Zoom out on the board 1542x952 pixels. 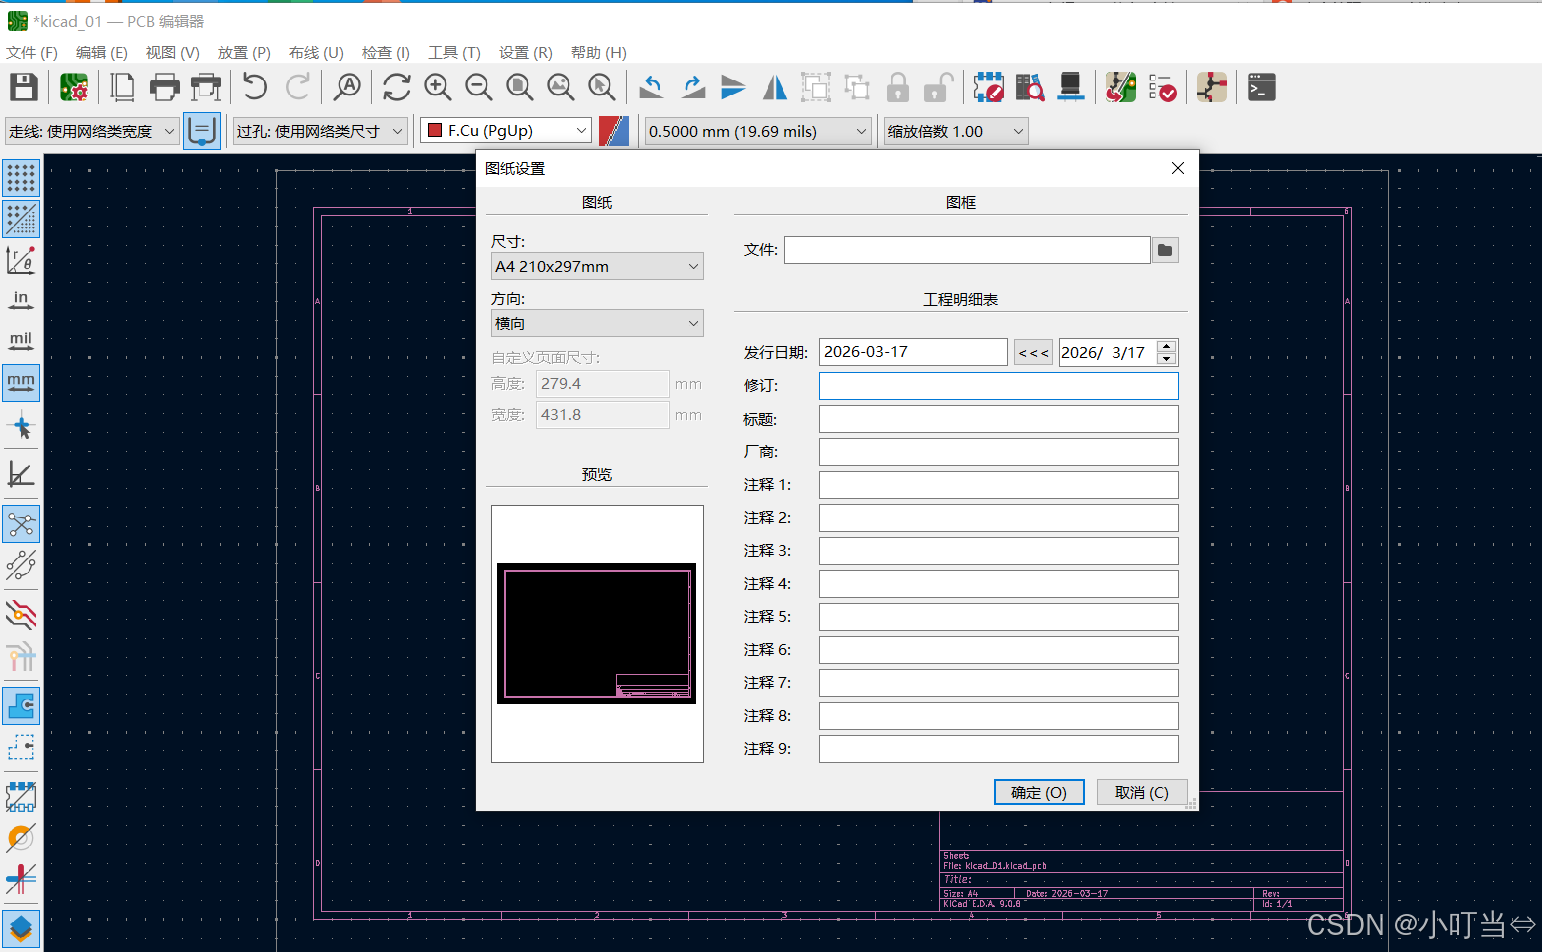(478, 88)
